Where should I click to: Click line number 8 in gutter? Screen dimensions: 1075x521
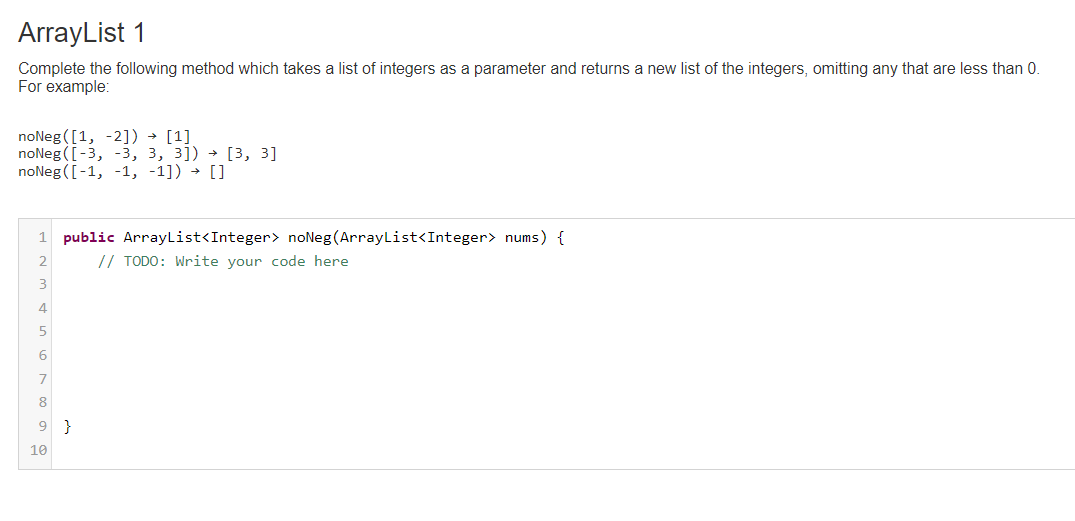click(43, 403)
